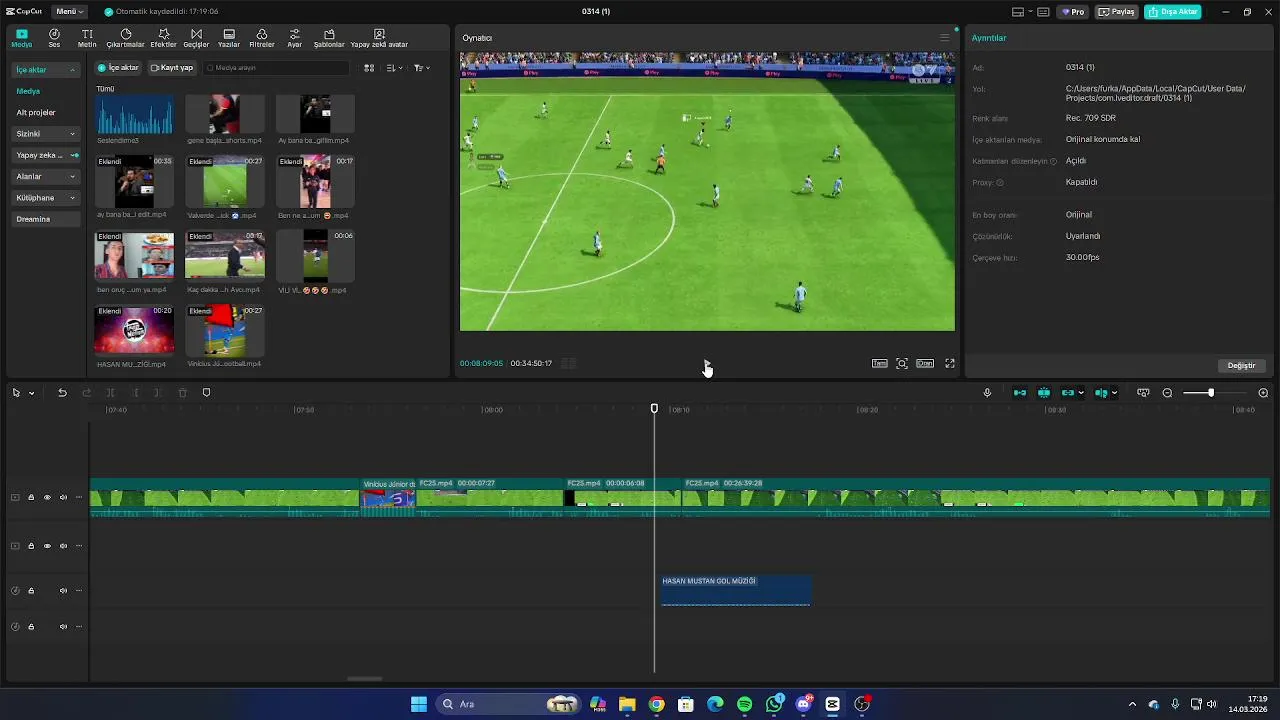Open the Çıkartmalar stickers tab
Screen dimensions: 1280x720
[x=126, y=38]
